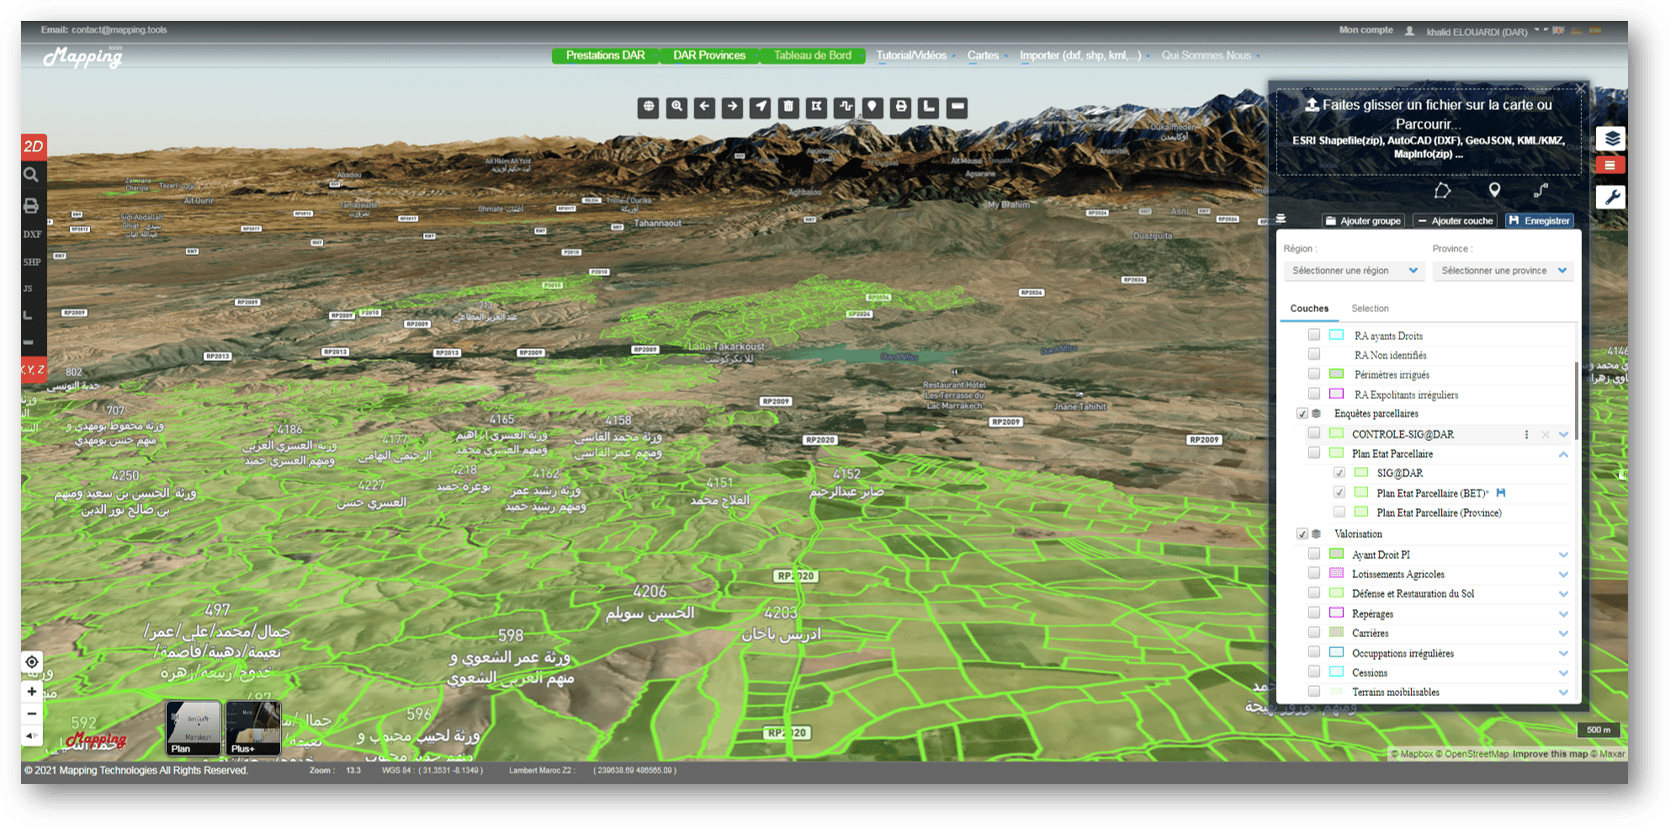
Task: Export map as DXF from left sidebar
Action: (32, 234)
